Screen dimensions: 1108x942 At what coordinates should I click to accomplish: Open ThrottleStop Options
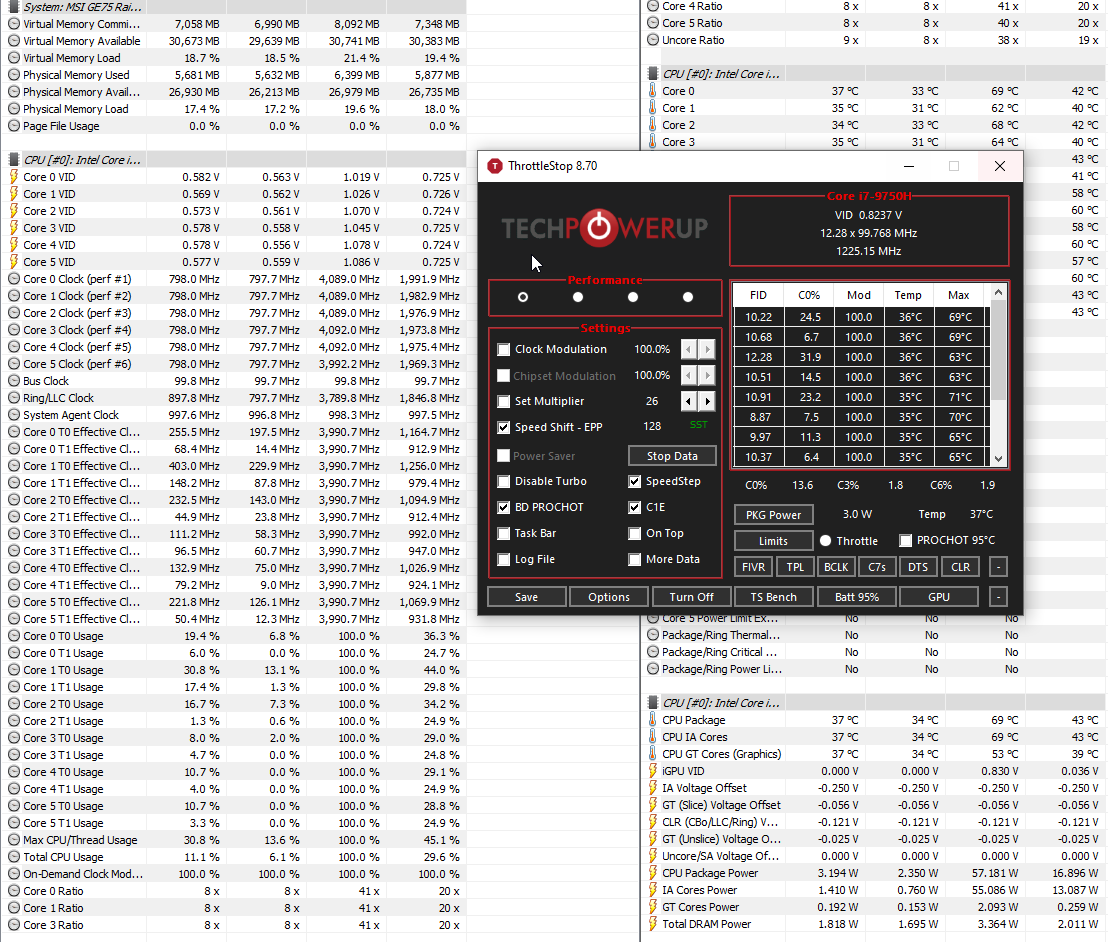tap(609, 597)
